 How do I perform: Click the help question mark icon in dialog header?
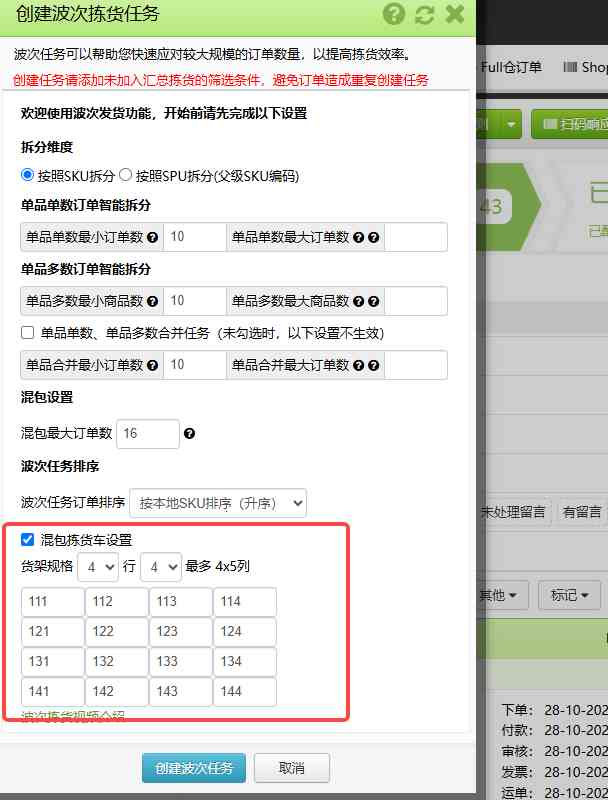(x=394, y=14)
